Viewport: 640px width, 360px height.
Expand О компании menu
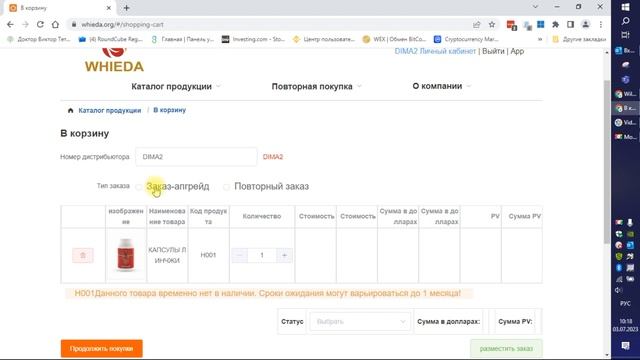coord(441,86)
